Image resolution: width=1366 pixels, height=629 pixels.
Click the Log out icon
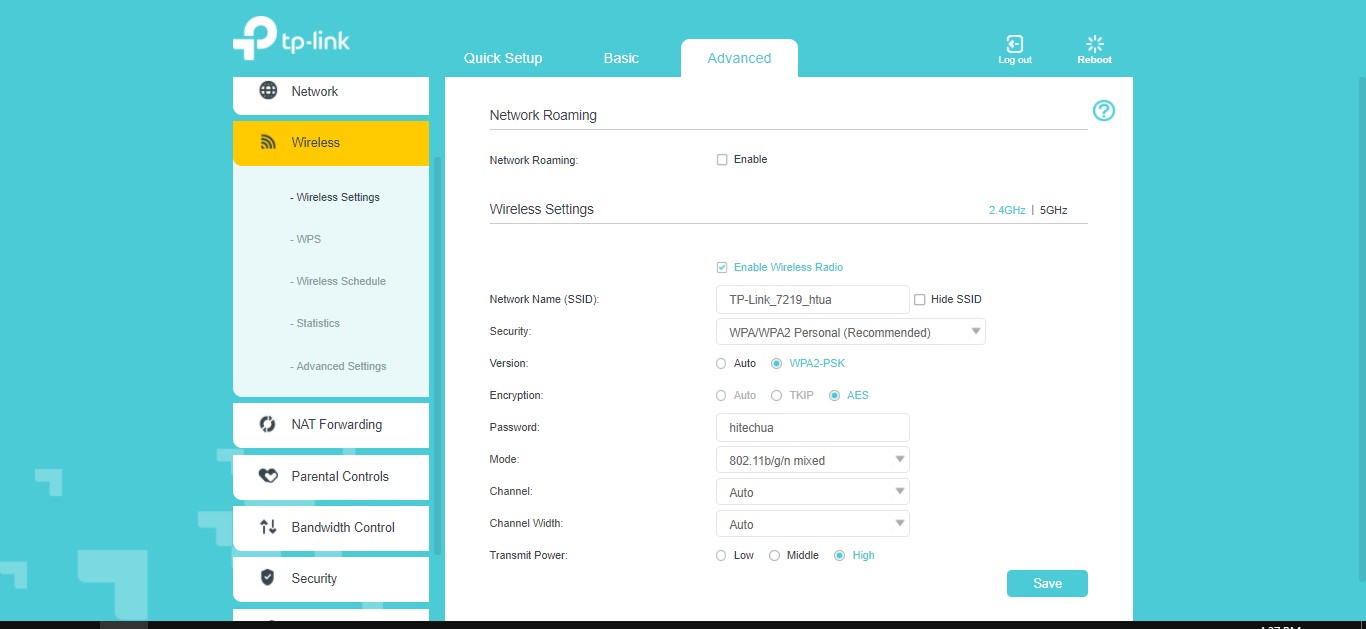pos(1014,44)
